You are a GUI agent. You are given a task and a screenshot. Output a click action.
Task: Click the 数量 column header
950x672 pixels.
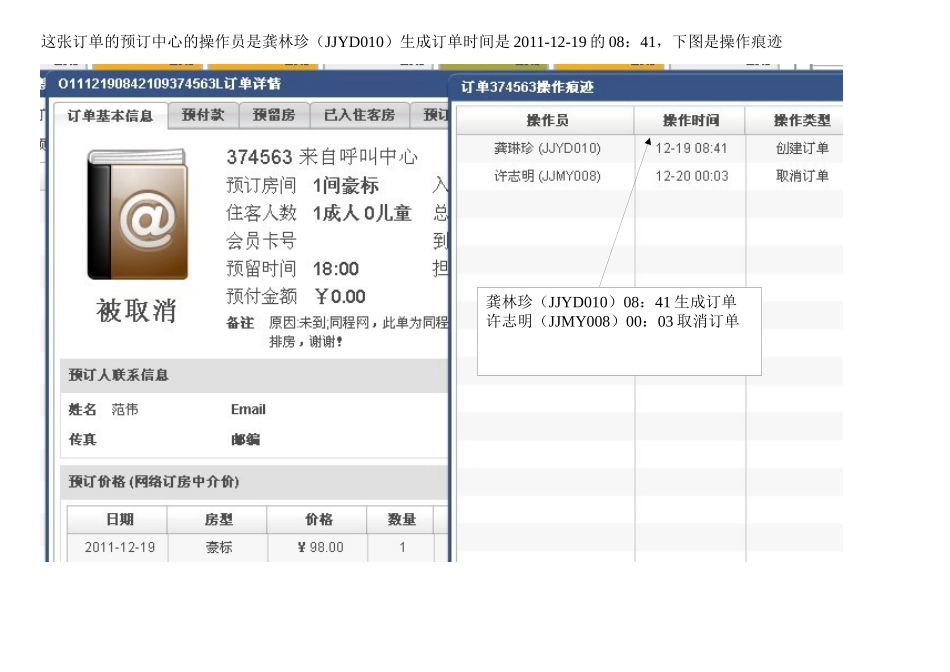pos(401,519)
